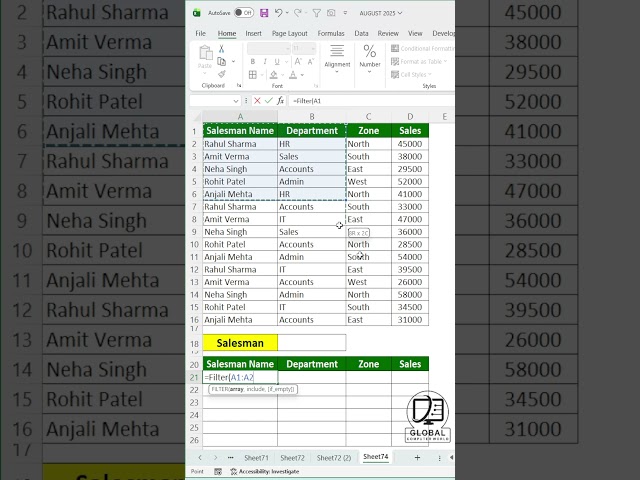Open Format as Table menu

419,62
